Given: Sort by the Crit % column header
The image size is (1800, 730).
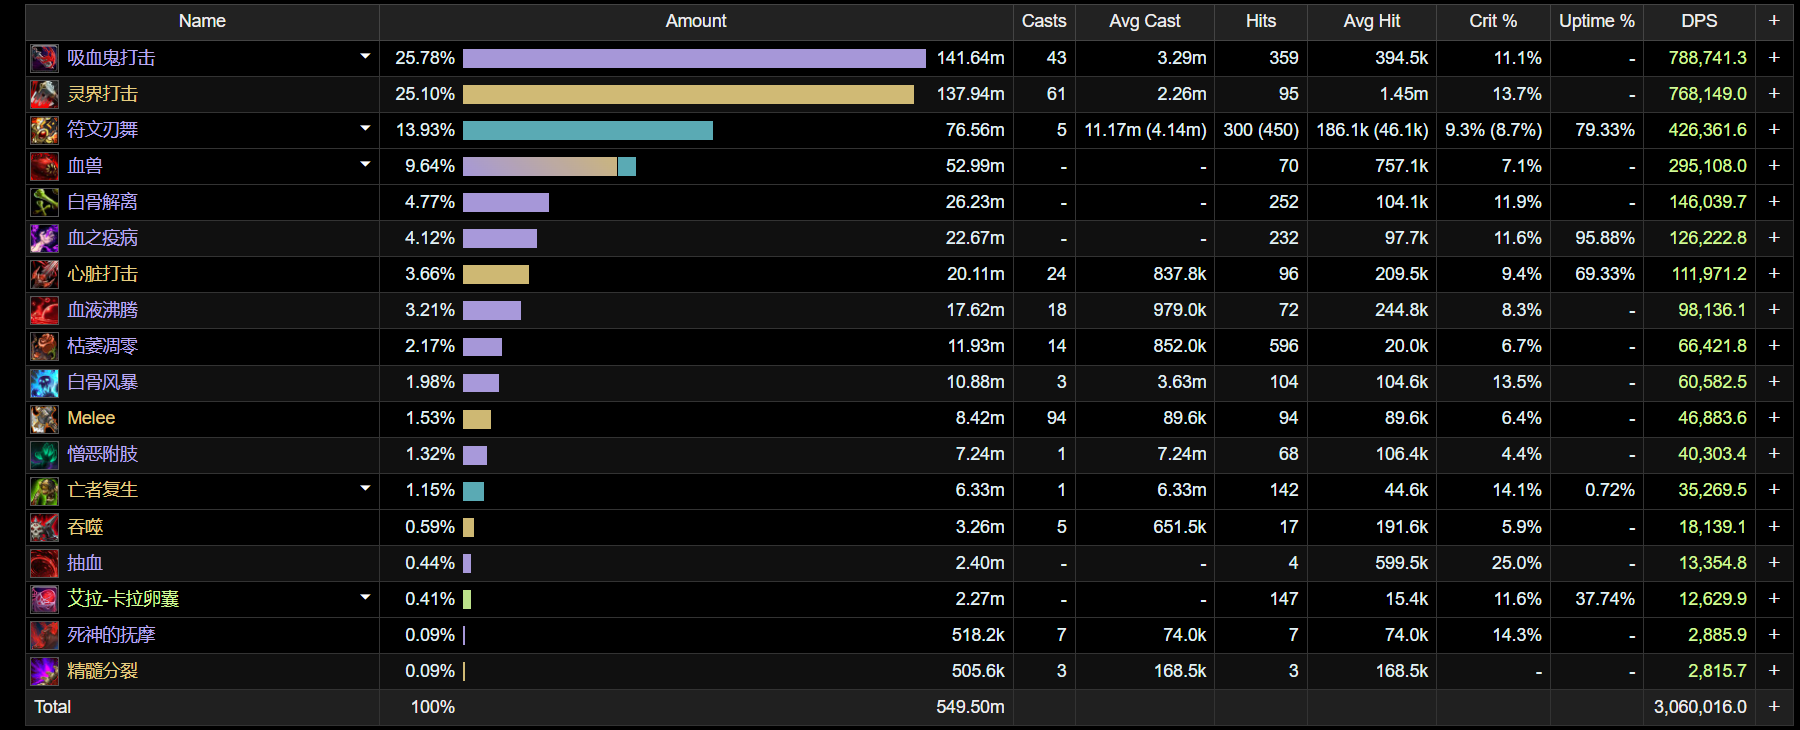Looking at the screenshot, I should [x=1492, y=21].
